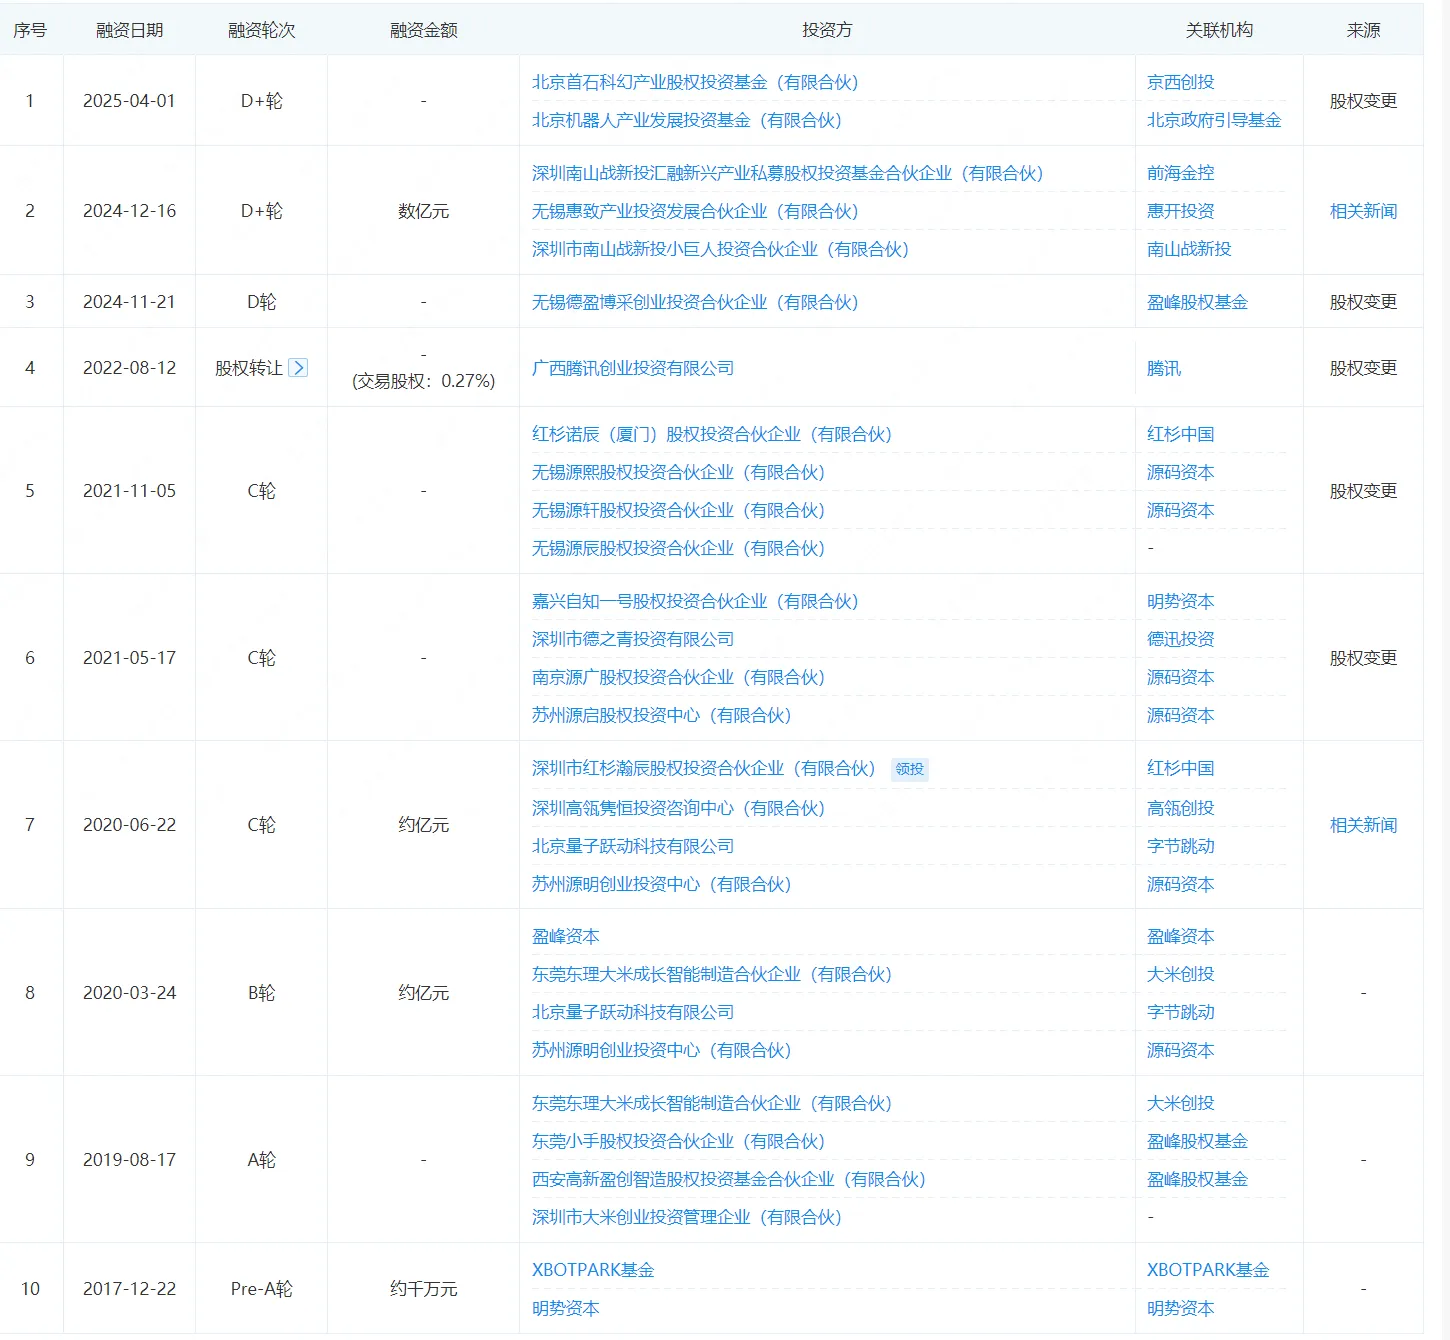The width and height of the screenshot is (1450, 1340).
Task: Select the date cell 2025-04-01
Action: tap(129, 101)
